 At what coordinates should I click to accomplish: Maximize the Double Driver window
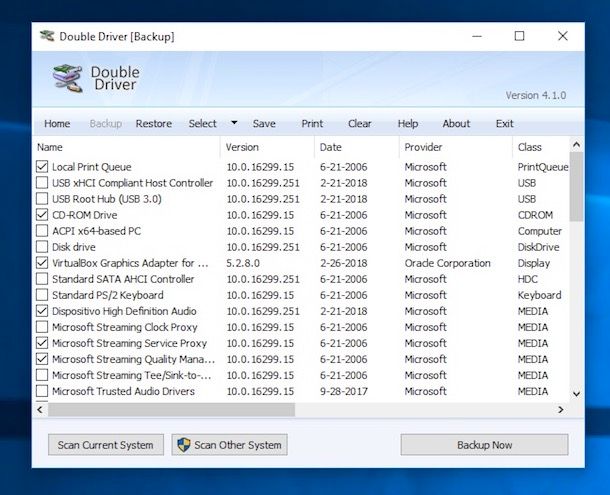click(519, 36)
